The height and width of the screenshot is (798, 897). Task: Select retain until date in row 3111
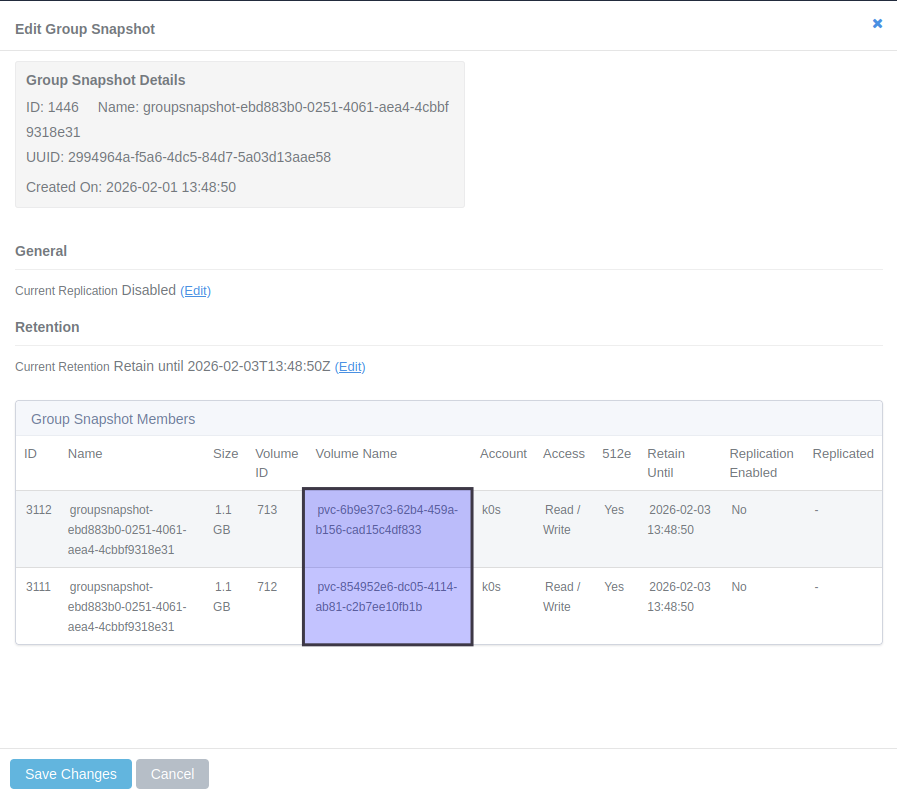679,597
